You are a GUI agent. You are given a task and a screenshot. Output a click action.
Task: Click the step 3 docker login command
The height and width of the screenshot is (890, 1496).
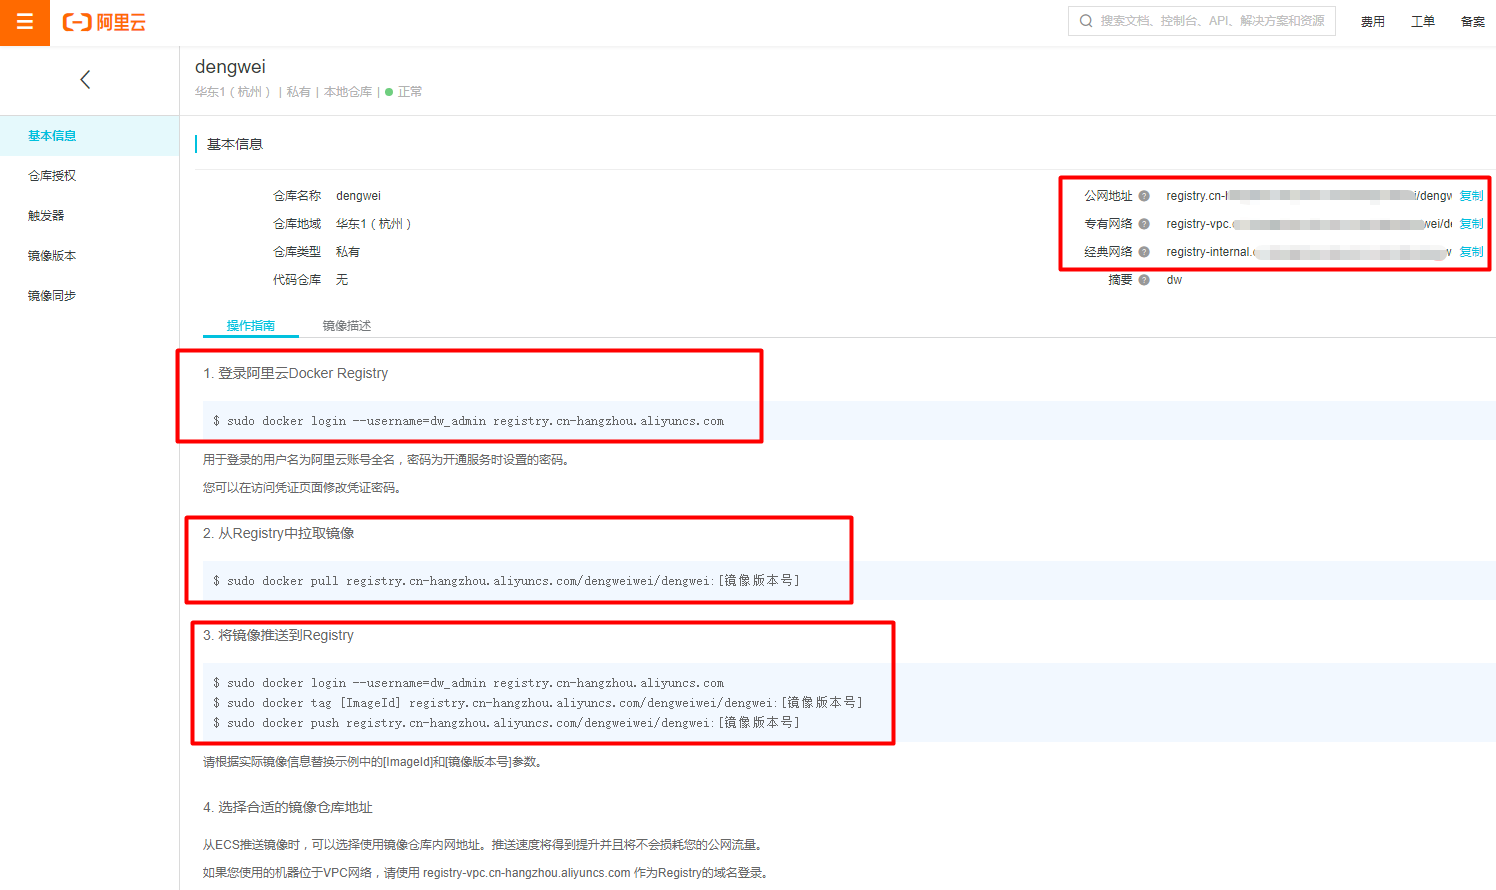[x=469, y=683]
